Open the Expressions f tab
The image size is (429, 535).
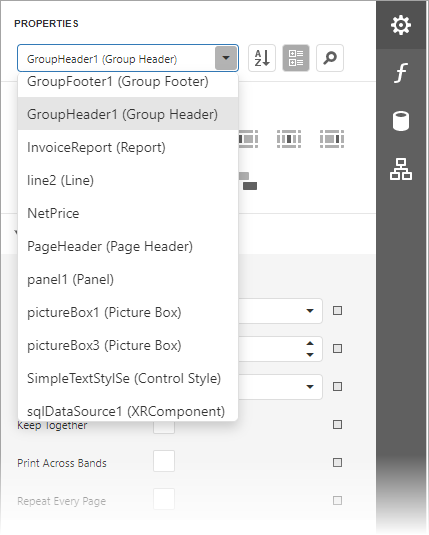click(x=401, y=73)
